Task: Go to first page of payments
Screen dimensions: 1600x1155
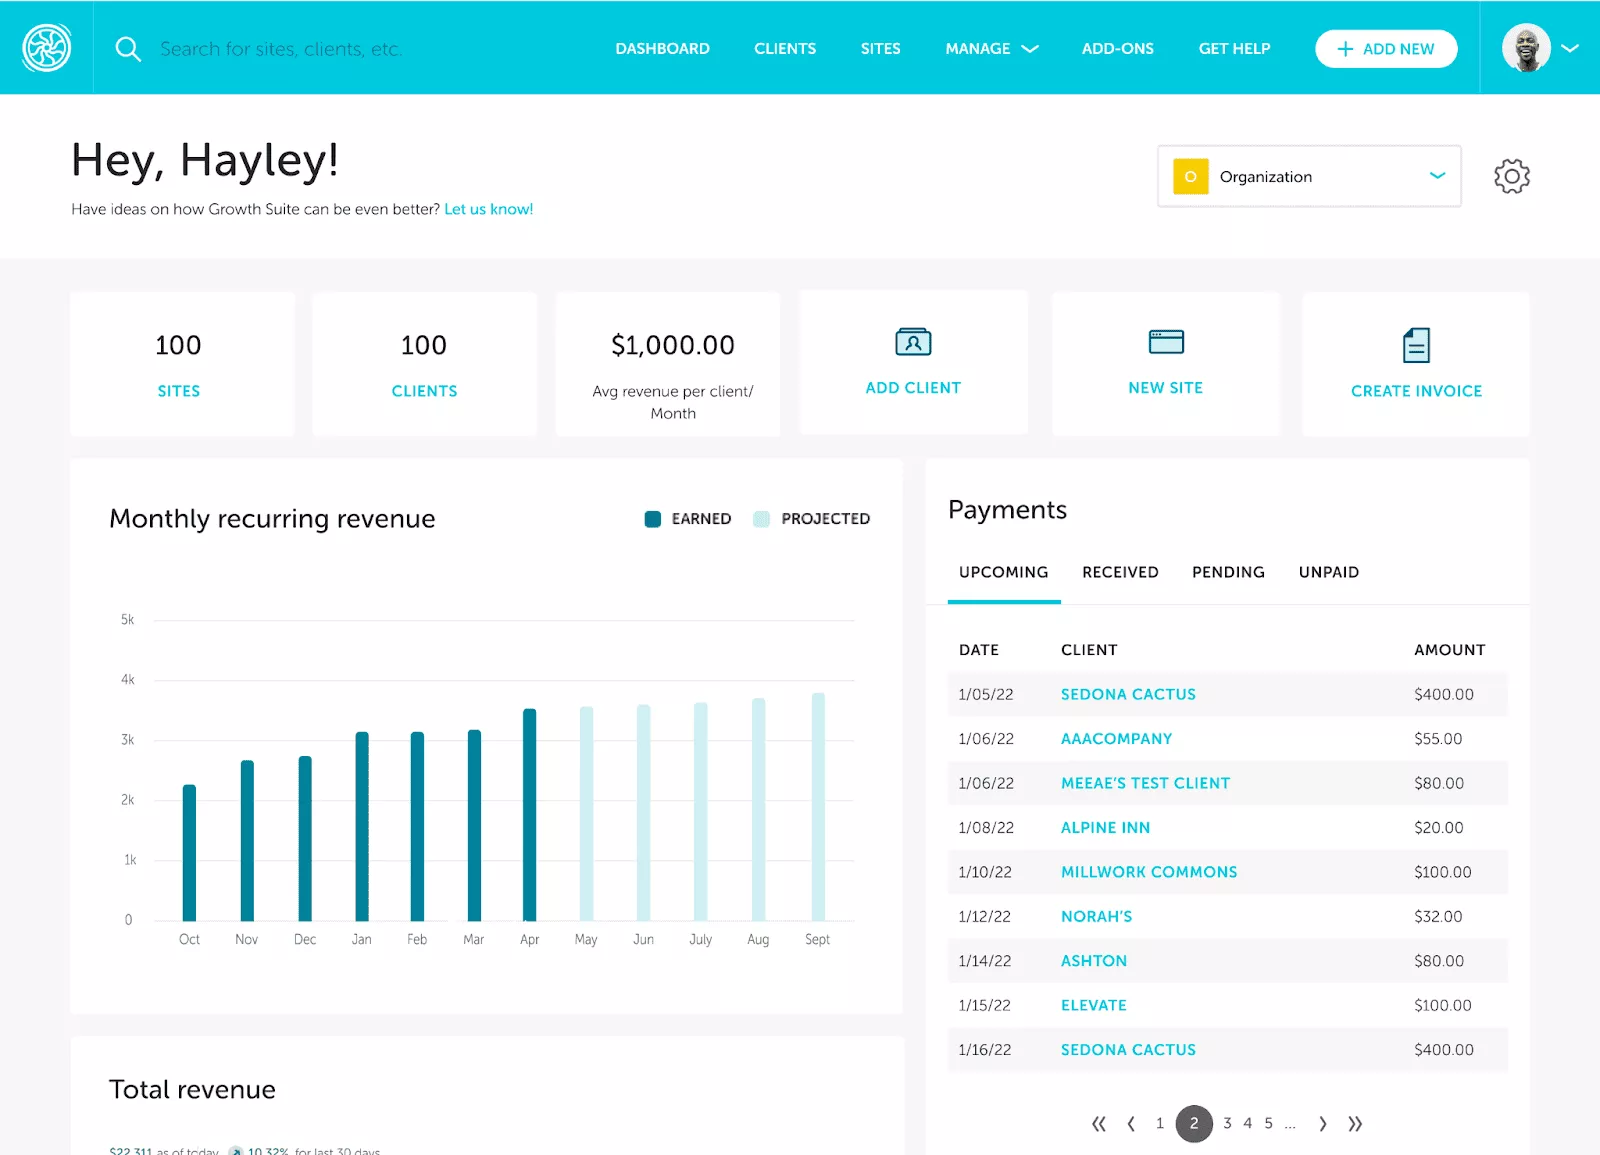Action: point(1099,1124)
